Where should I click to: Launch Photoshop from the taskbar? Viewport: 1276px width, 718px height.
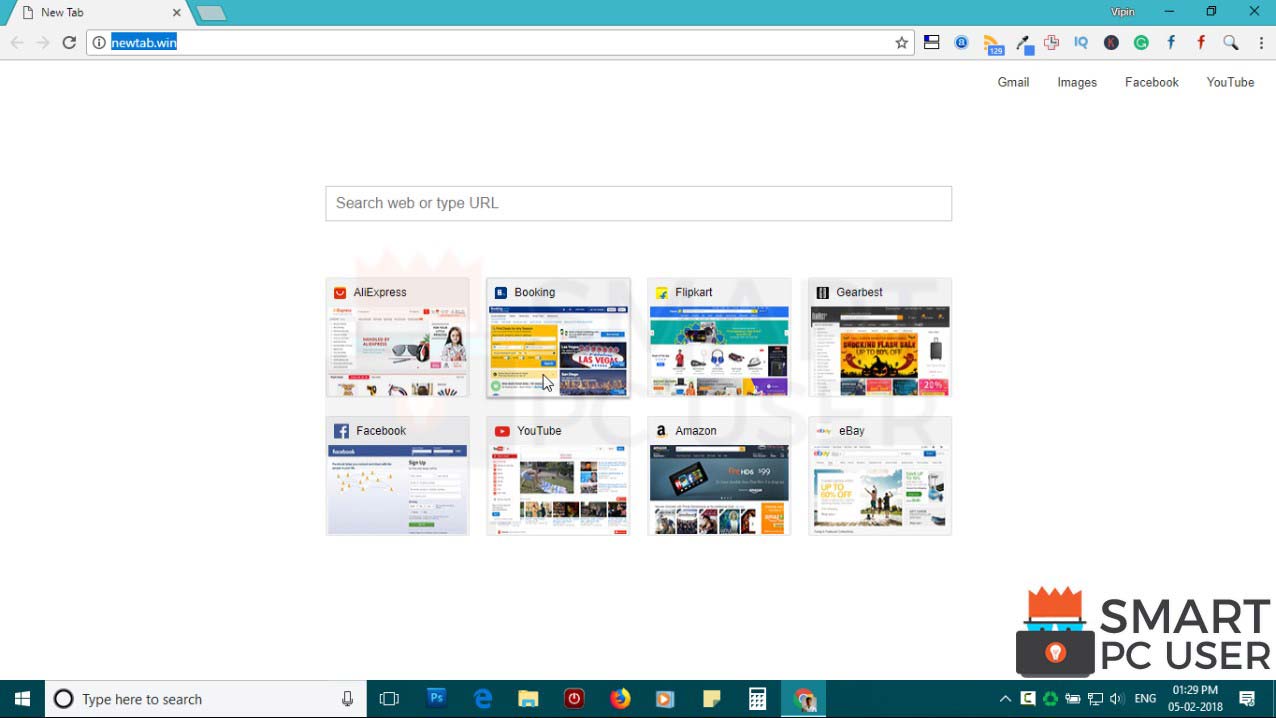[435, 698]
